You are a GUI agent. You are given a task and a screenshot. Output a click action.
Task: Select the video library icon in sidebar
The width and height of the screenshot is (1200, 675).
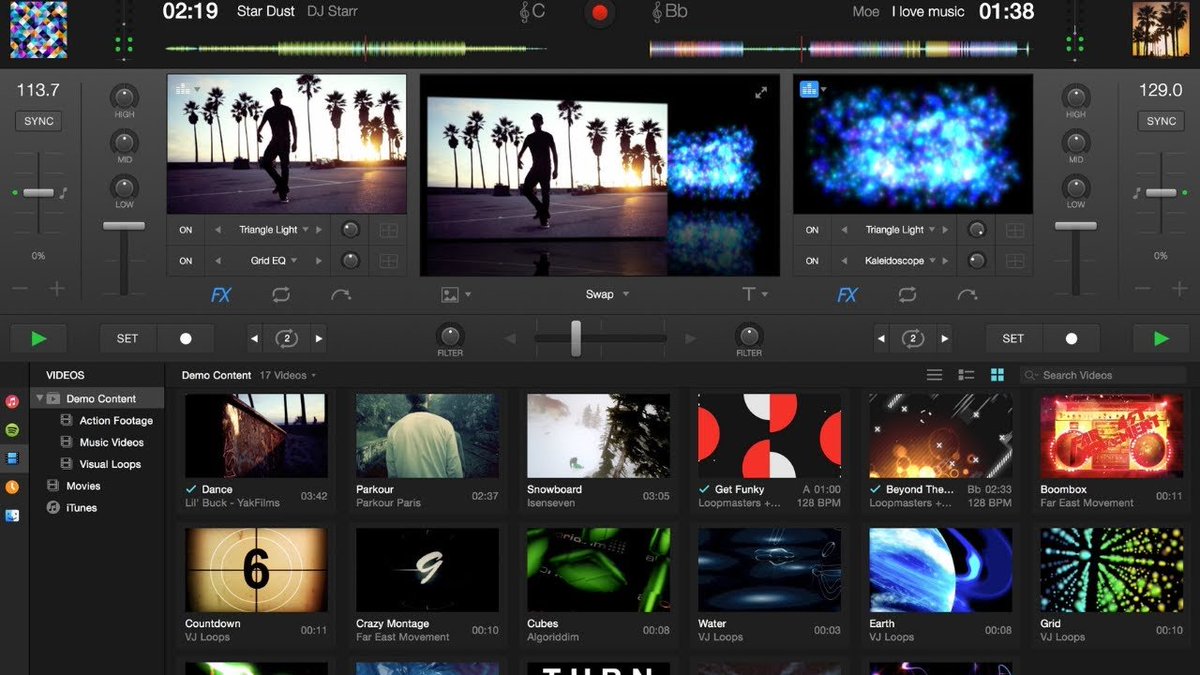pyautogui.click(x=12, y=458)
